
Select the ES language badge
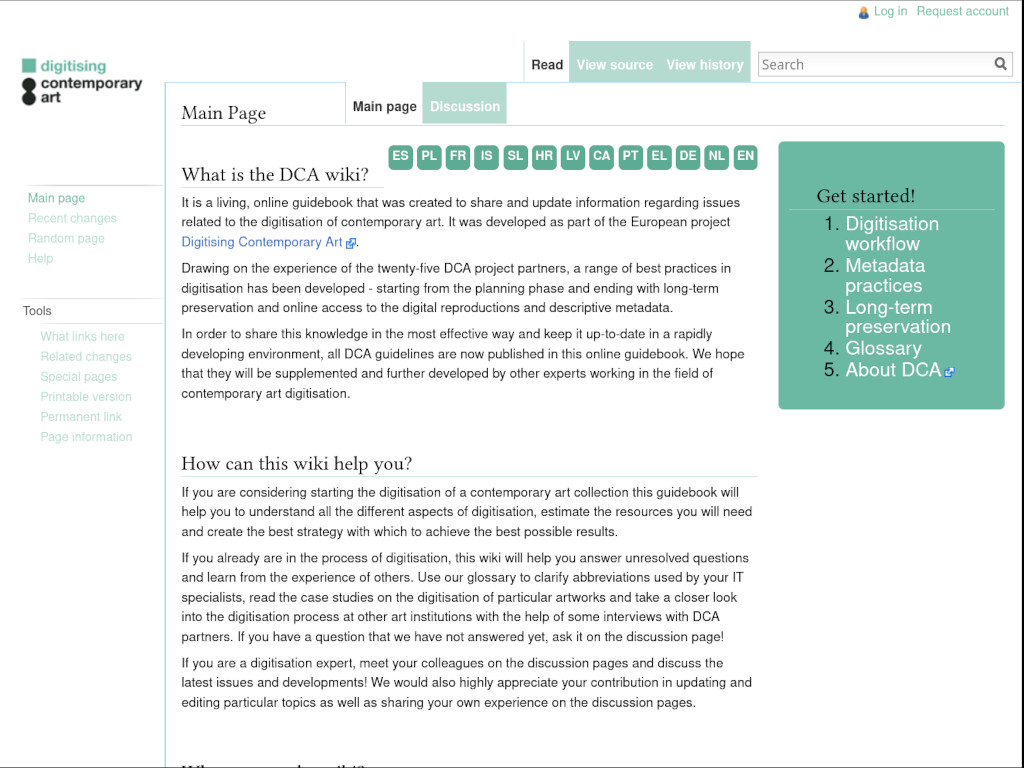point(400,156)
